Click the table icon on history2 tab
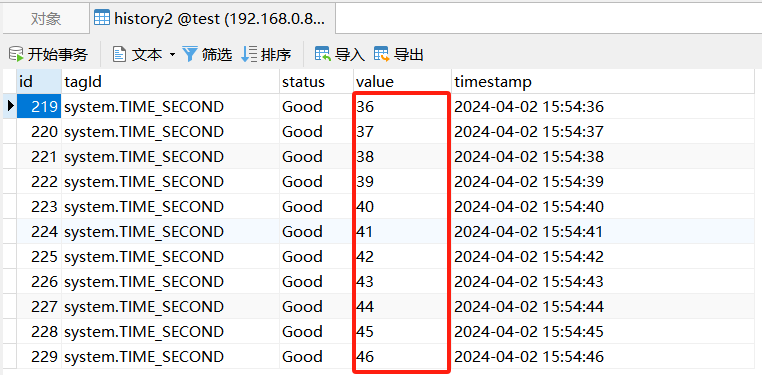Viewport: 762px width, 375px height. pos(102,18)
